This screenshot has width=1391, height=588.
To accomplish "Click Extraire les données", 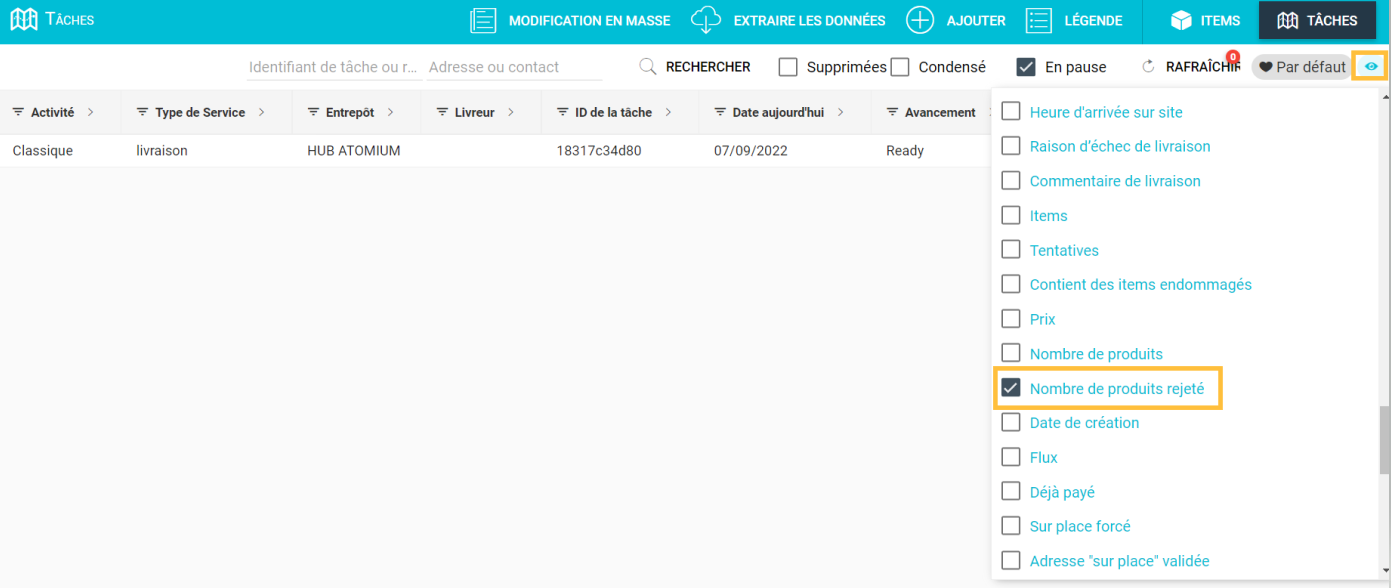I will click(x=788, y=20).
